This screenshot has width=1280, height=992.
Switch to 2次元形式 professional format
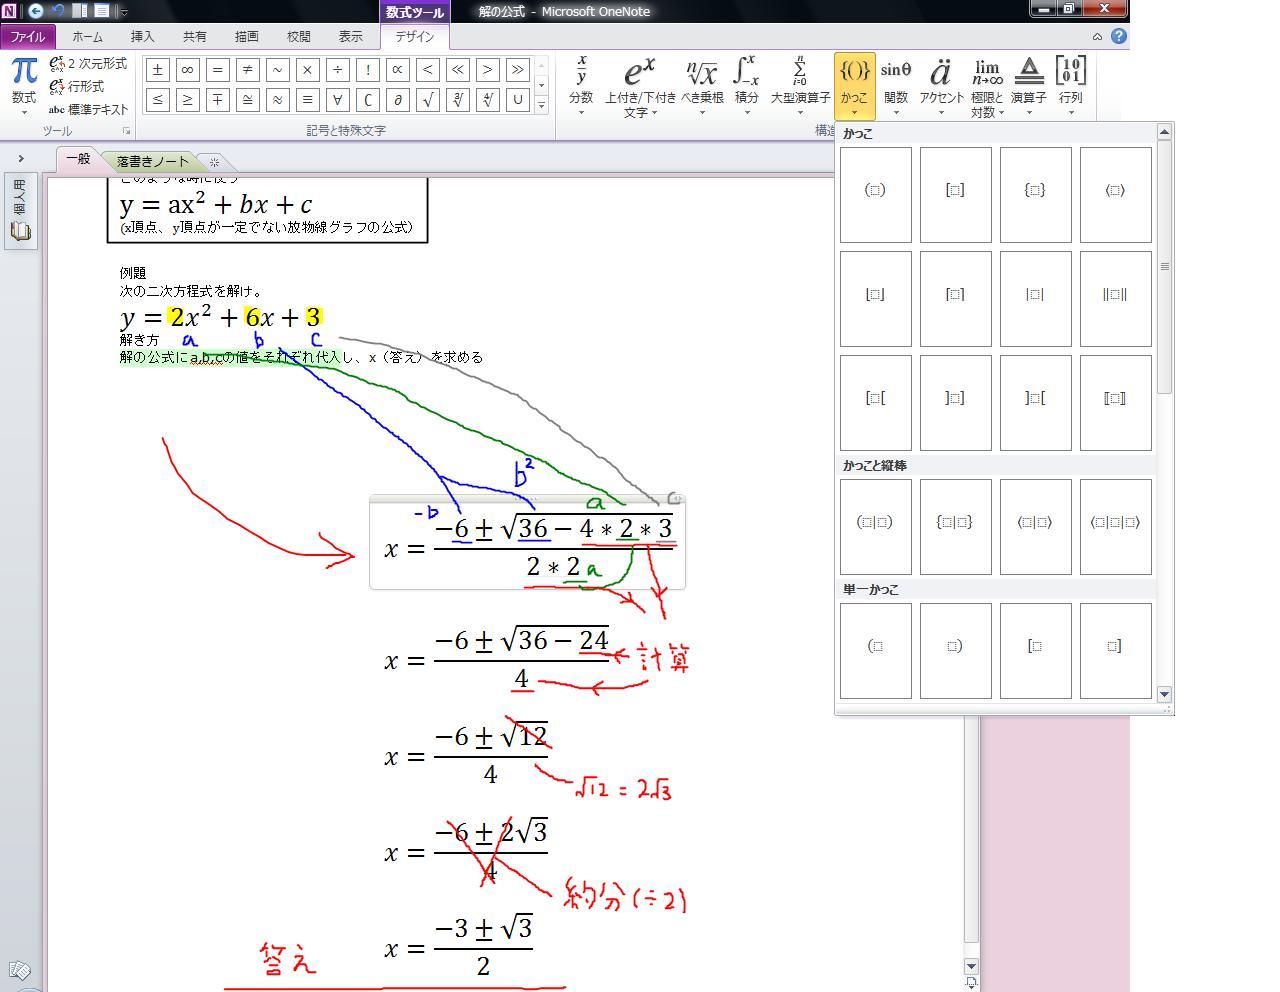88,64
